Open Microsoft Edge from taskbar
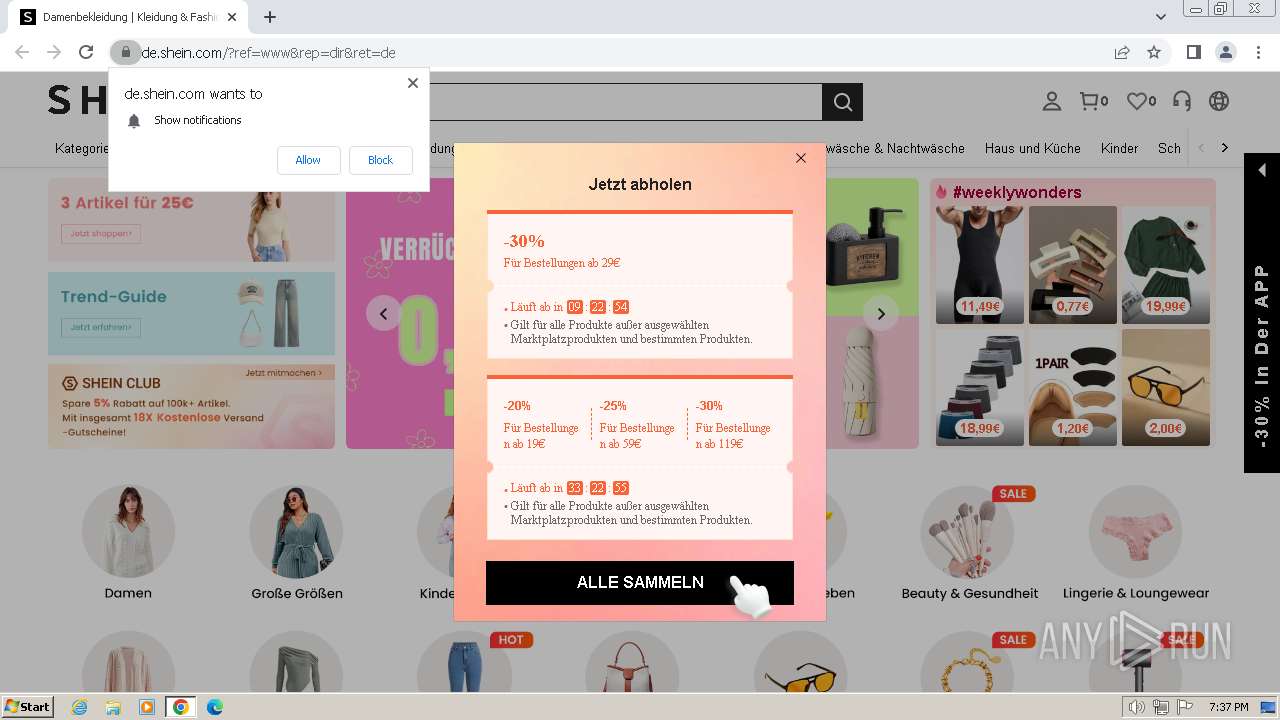Screen dimensions: 1280x720 pyautogui.click(x=214, y=707)
